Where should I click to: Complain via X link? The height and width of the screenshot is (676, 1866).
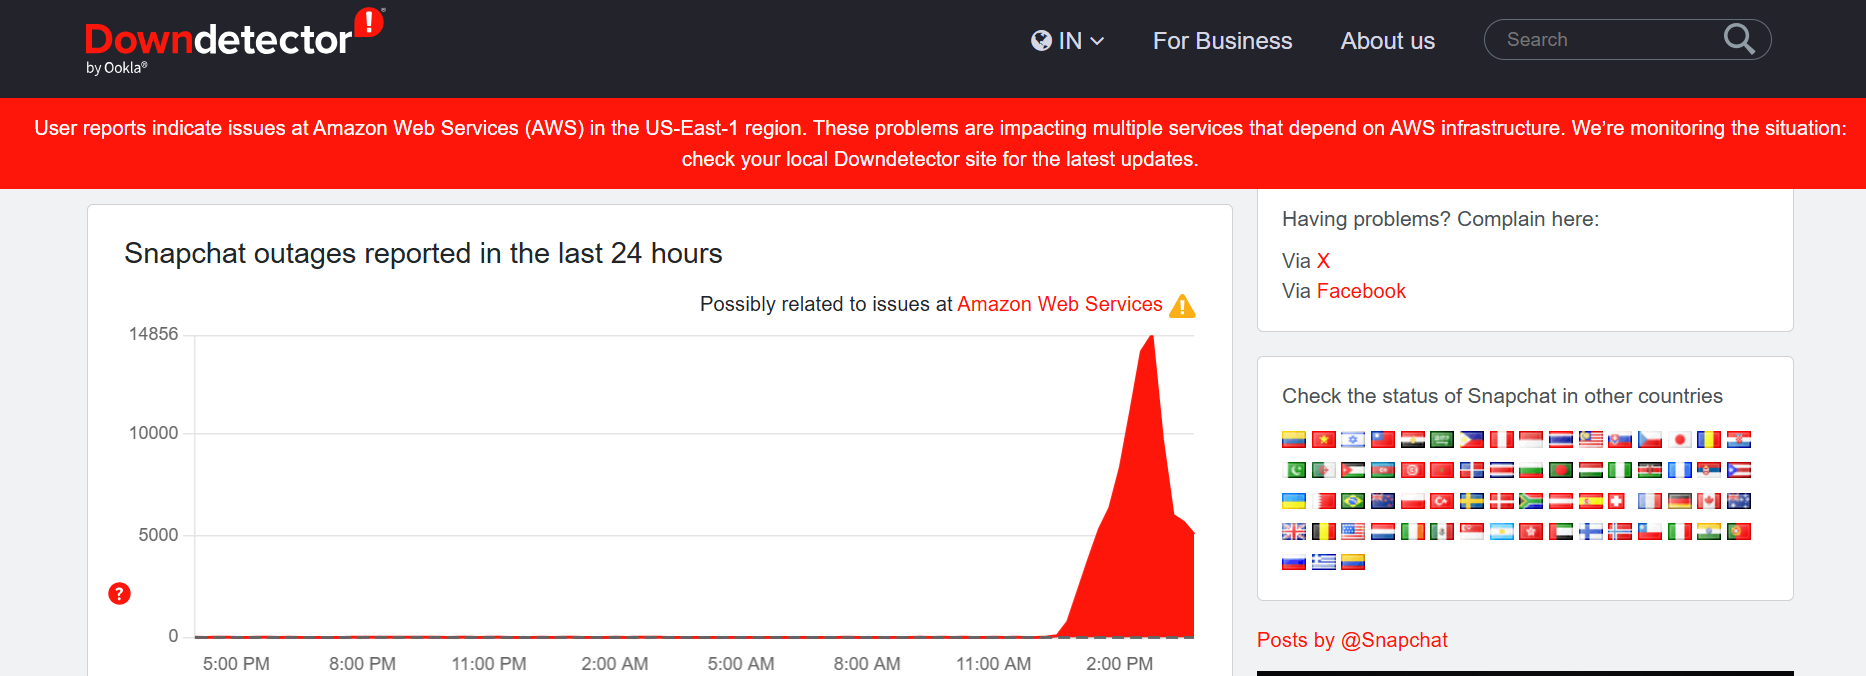tap(1322, 260)
